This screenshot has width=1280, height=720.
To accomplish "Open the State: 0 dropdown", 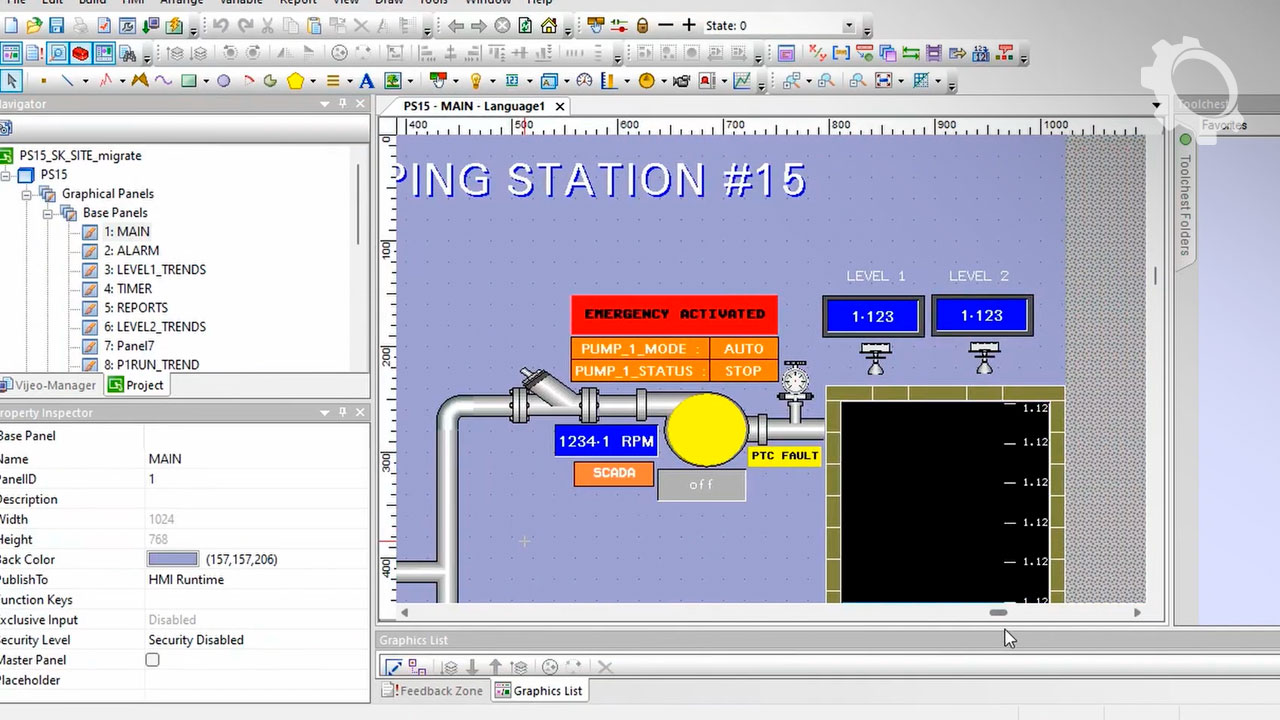I will tap(849, 25).
